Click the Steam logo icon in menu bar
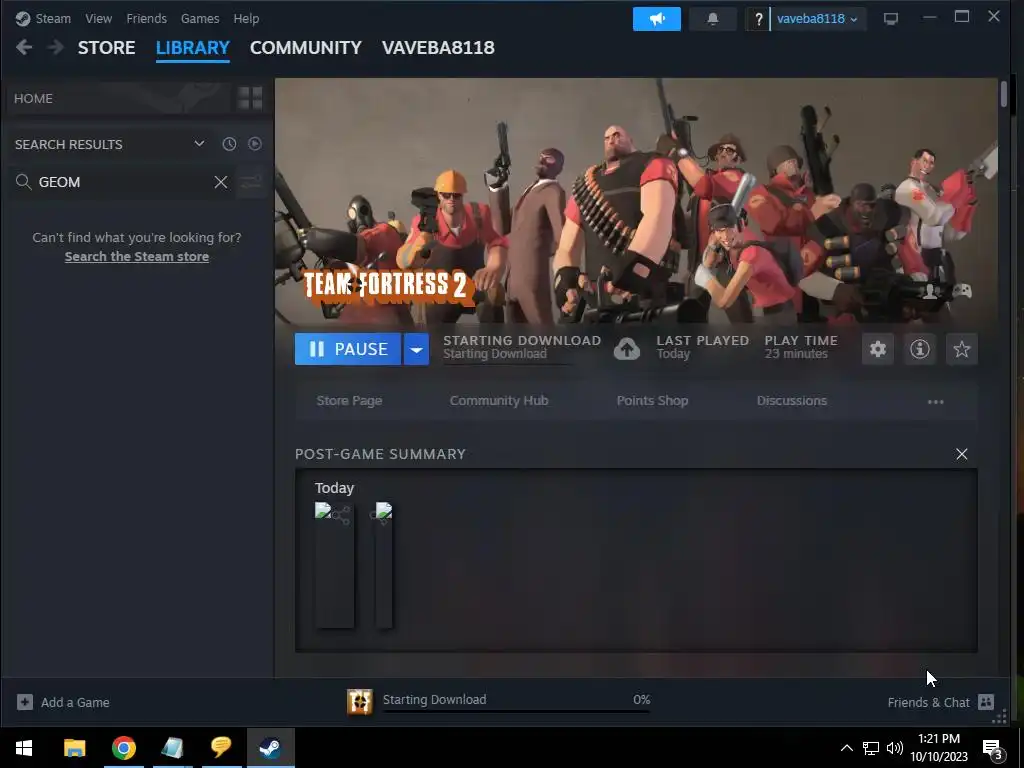Screen dimensions: 1024x768 pos(23,18)
